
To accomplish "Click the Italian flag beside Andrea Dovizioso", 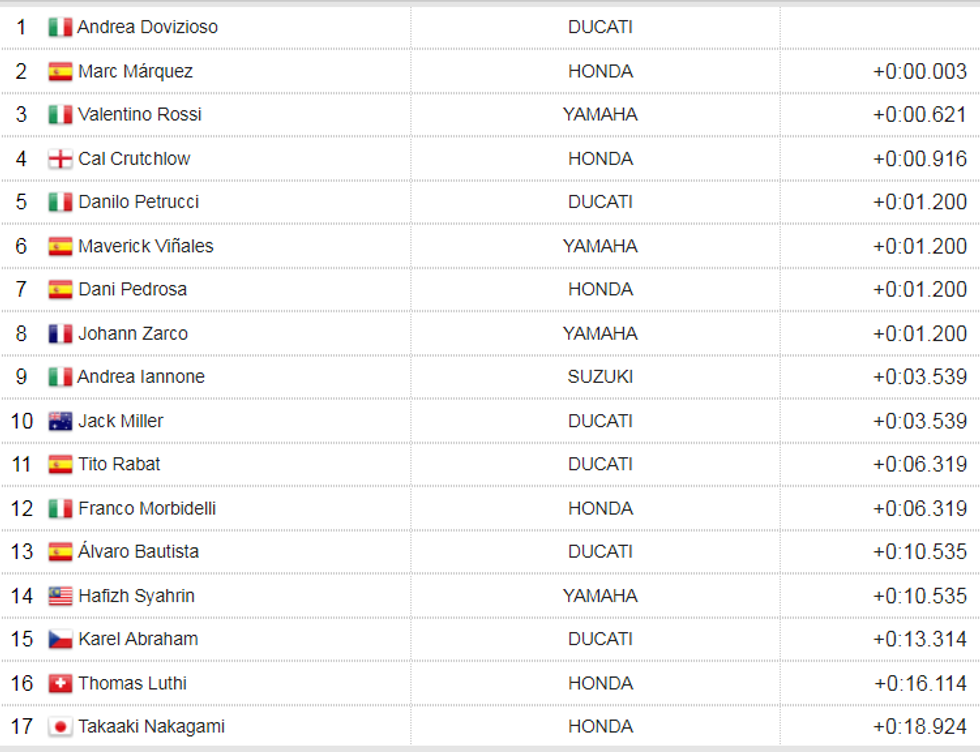I will tap(60, 28).
